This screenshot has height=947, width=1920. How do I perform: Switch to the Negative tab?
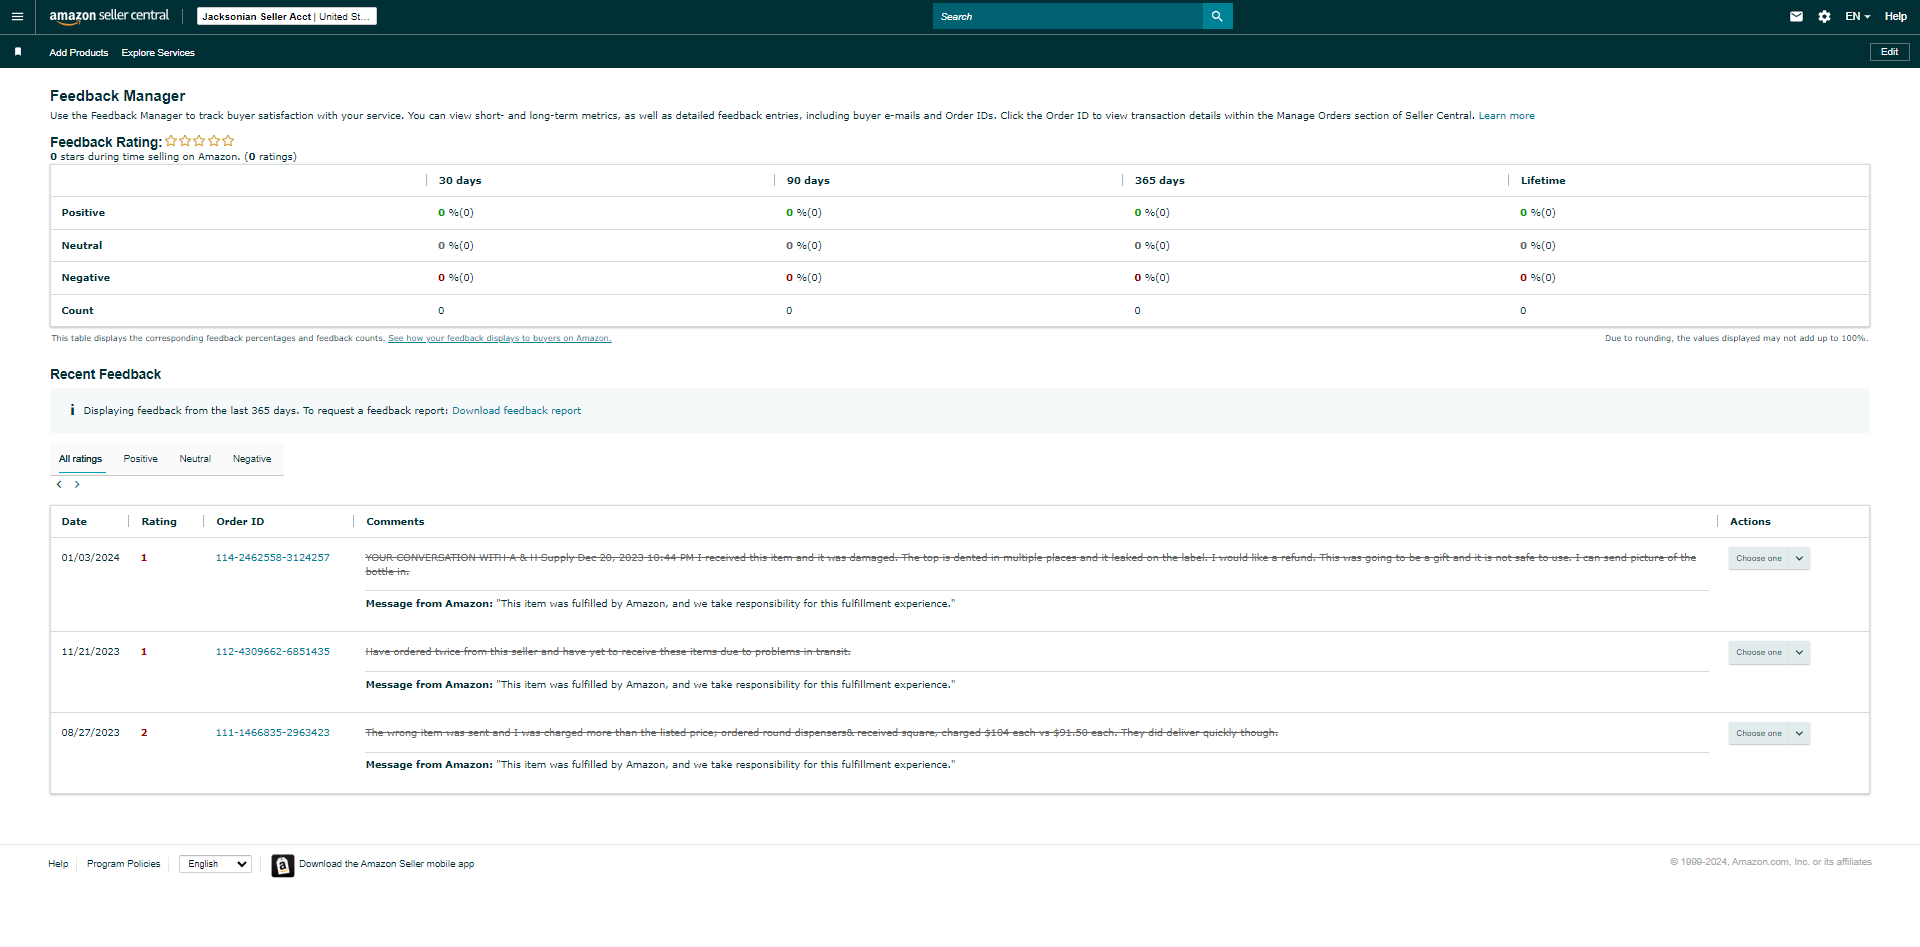252,459
